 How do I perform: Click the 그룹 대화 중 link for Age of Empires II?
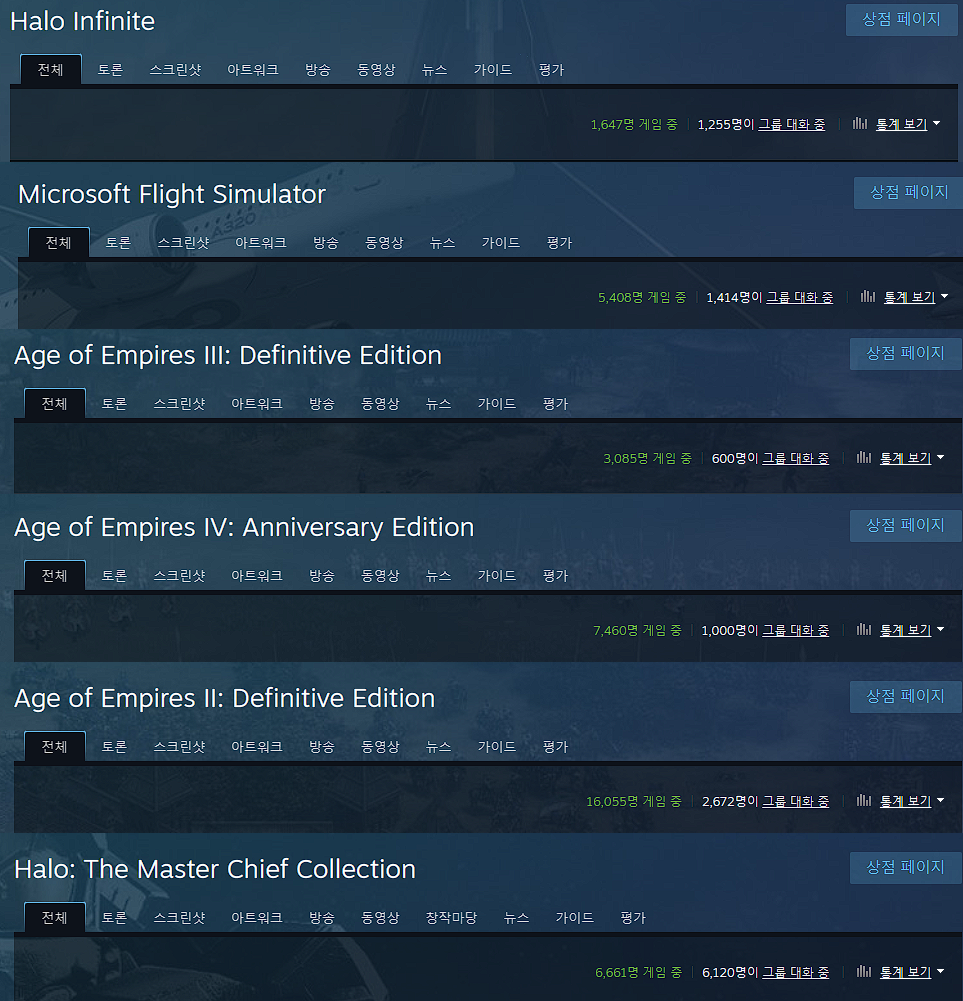tap(796, 801)
